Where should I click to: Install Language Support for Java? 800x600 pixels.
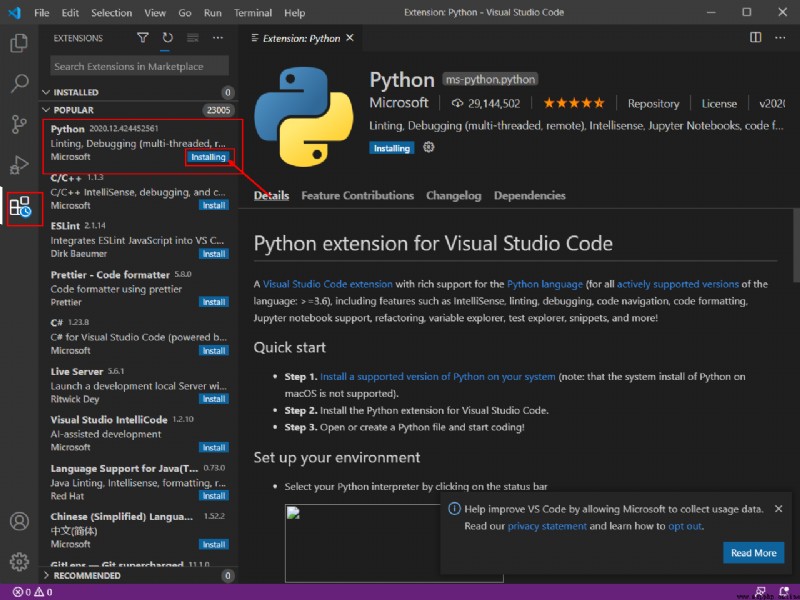(214, 496)
